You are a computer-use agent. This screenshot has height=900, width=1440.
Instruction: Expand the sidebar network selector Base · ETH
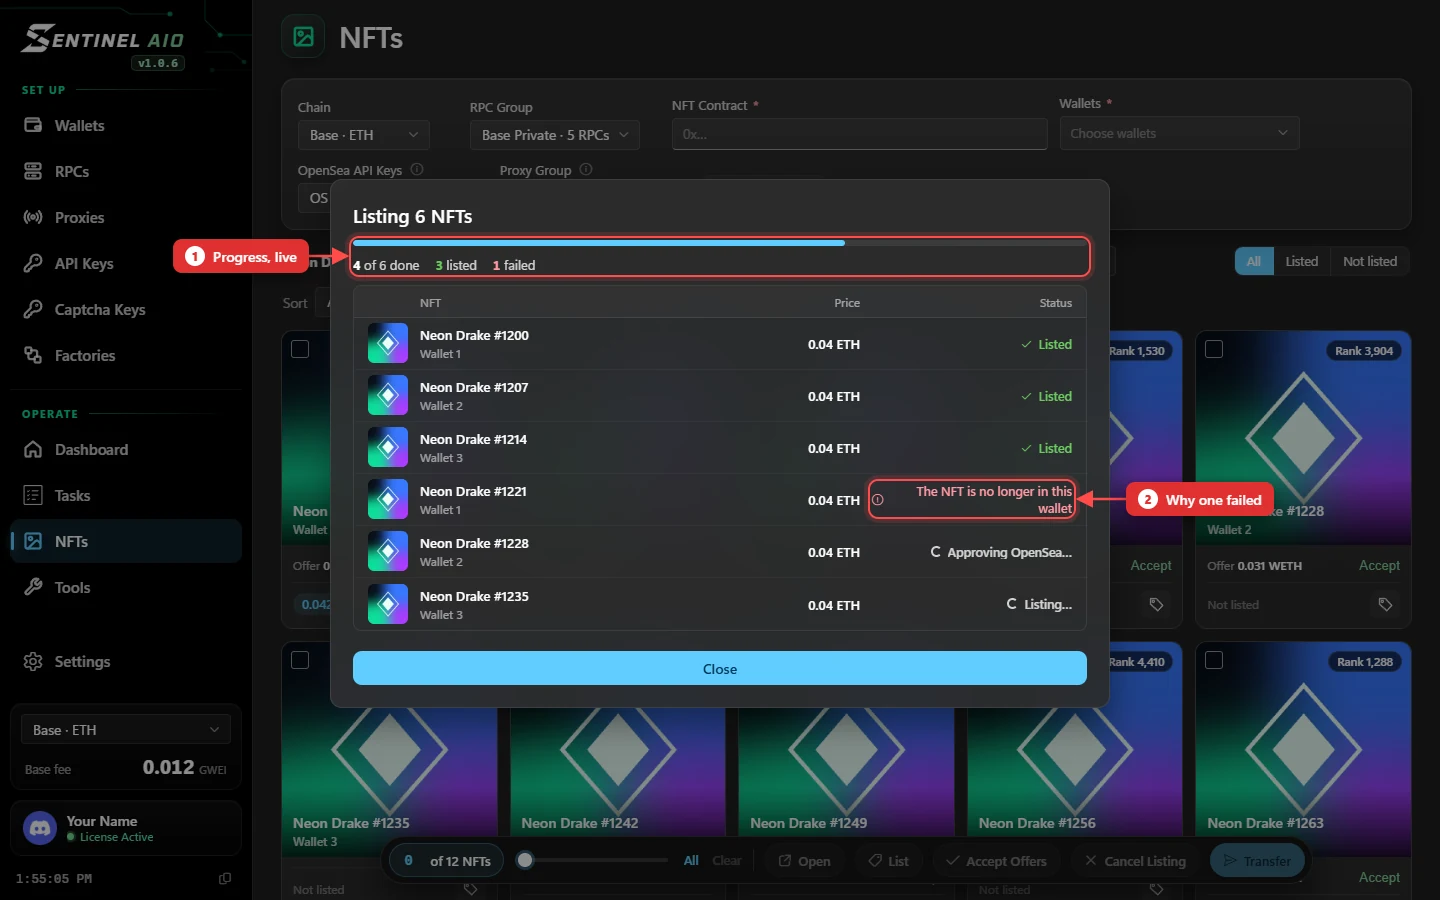(x=126, y=730)
